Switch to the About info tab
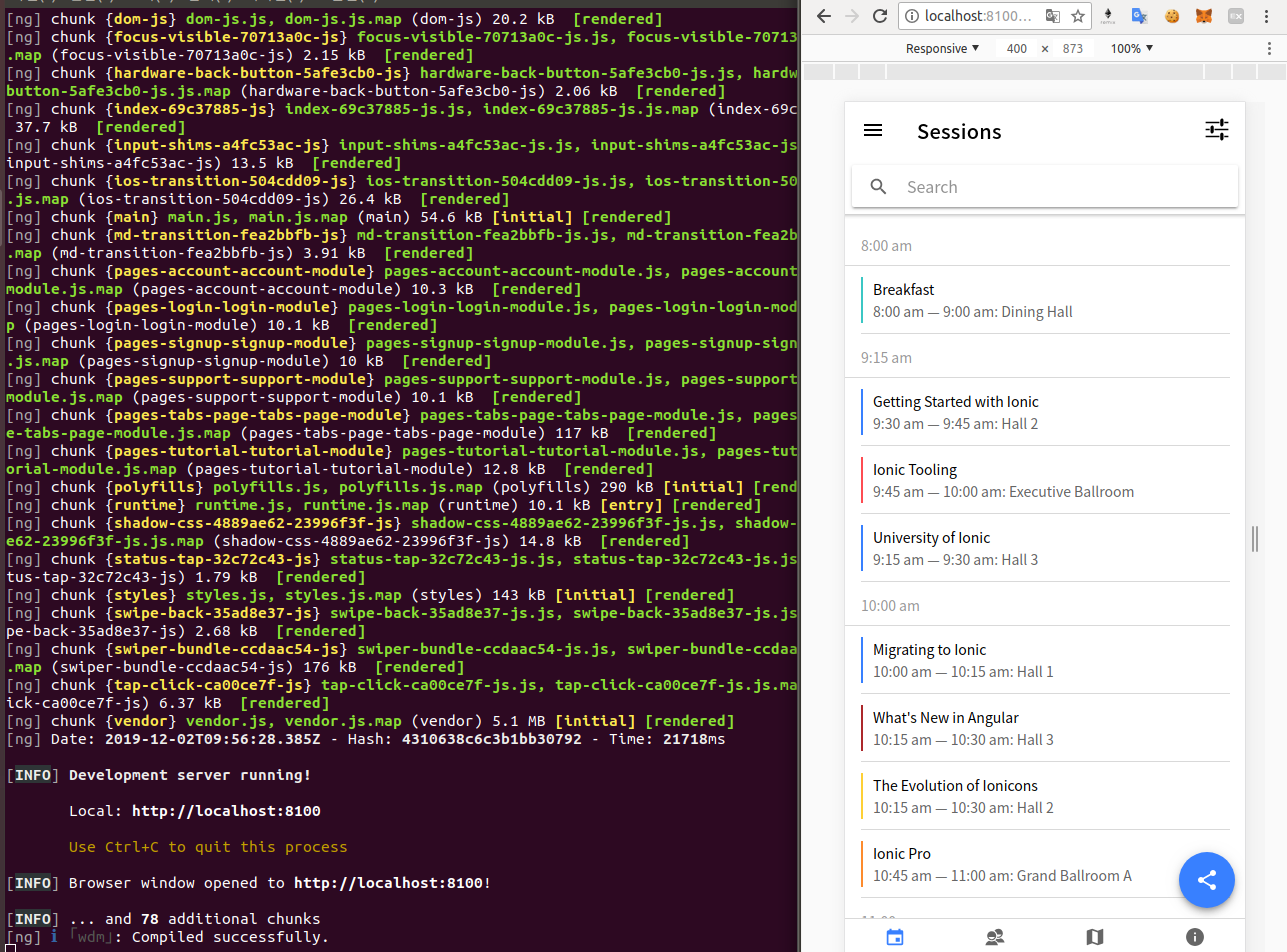The width and height of the screenshot is (1287, 952). pos(1195,937)
